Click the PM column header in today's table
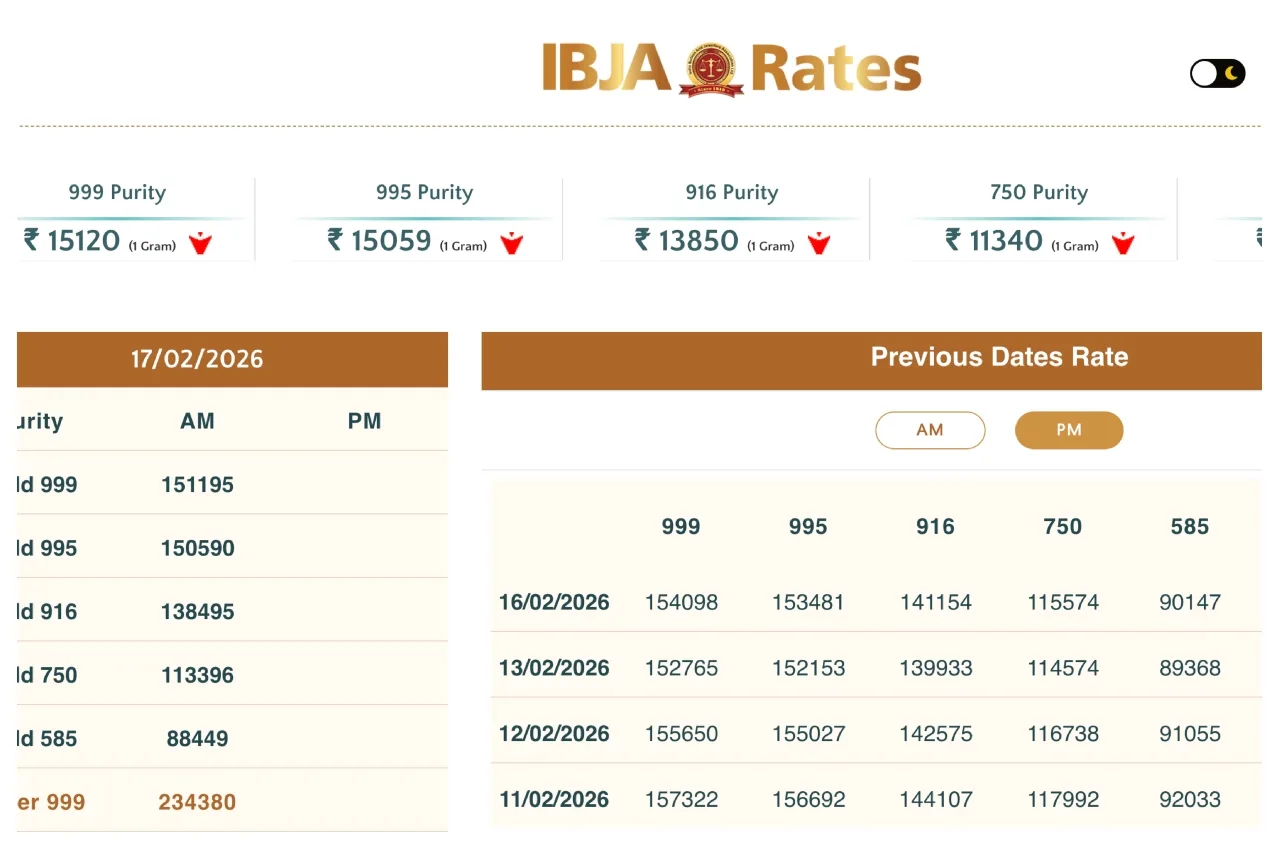The height and width of the screenshot is (850, 1280). (364, 421)
